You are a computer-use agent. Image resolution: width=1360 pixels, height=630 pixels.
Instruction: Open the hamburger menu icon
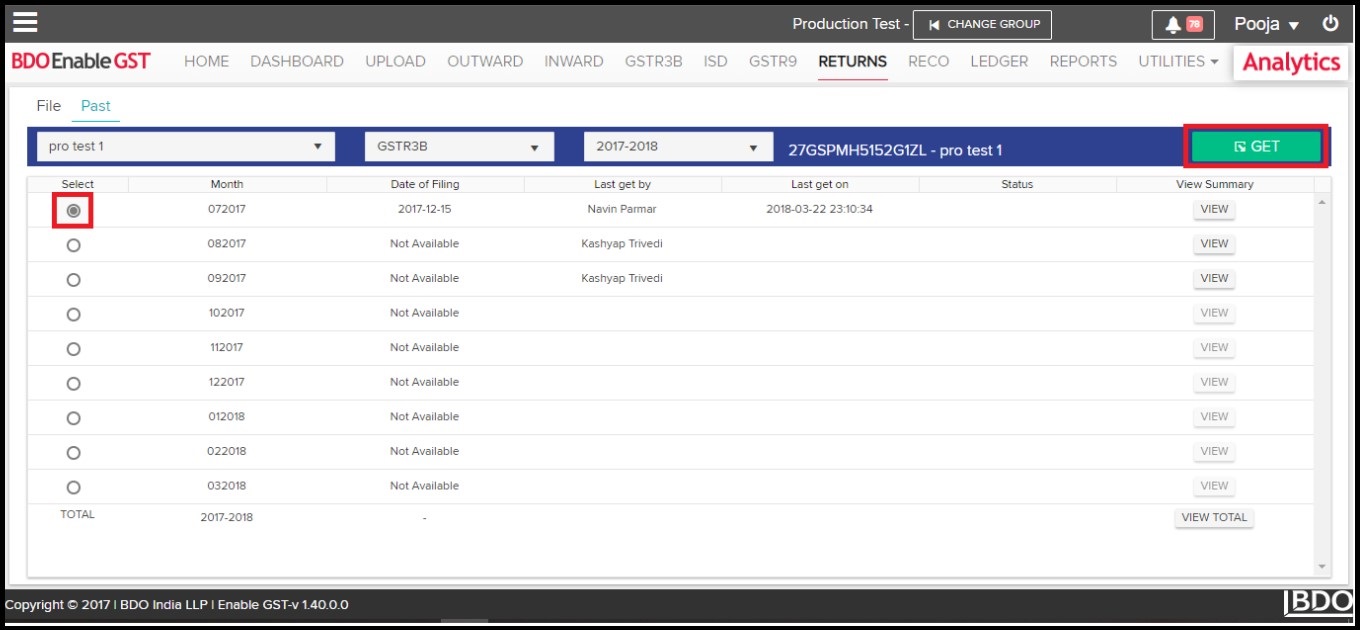[x=25, y=22]
